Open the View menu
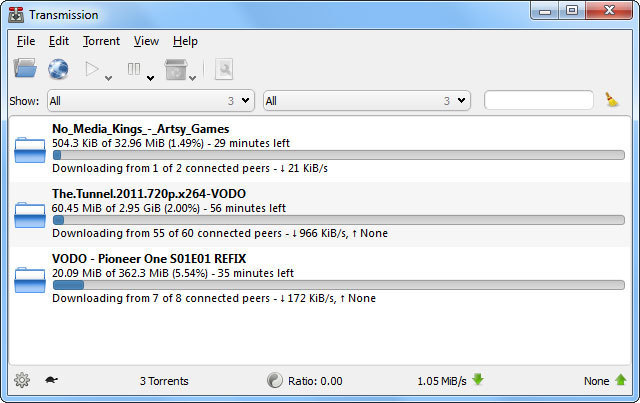The image size is (640, 403). [x=146, y=41]
